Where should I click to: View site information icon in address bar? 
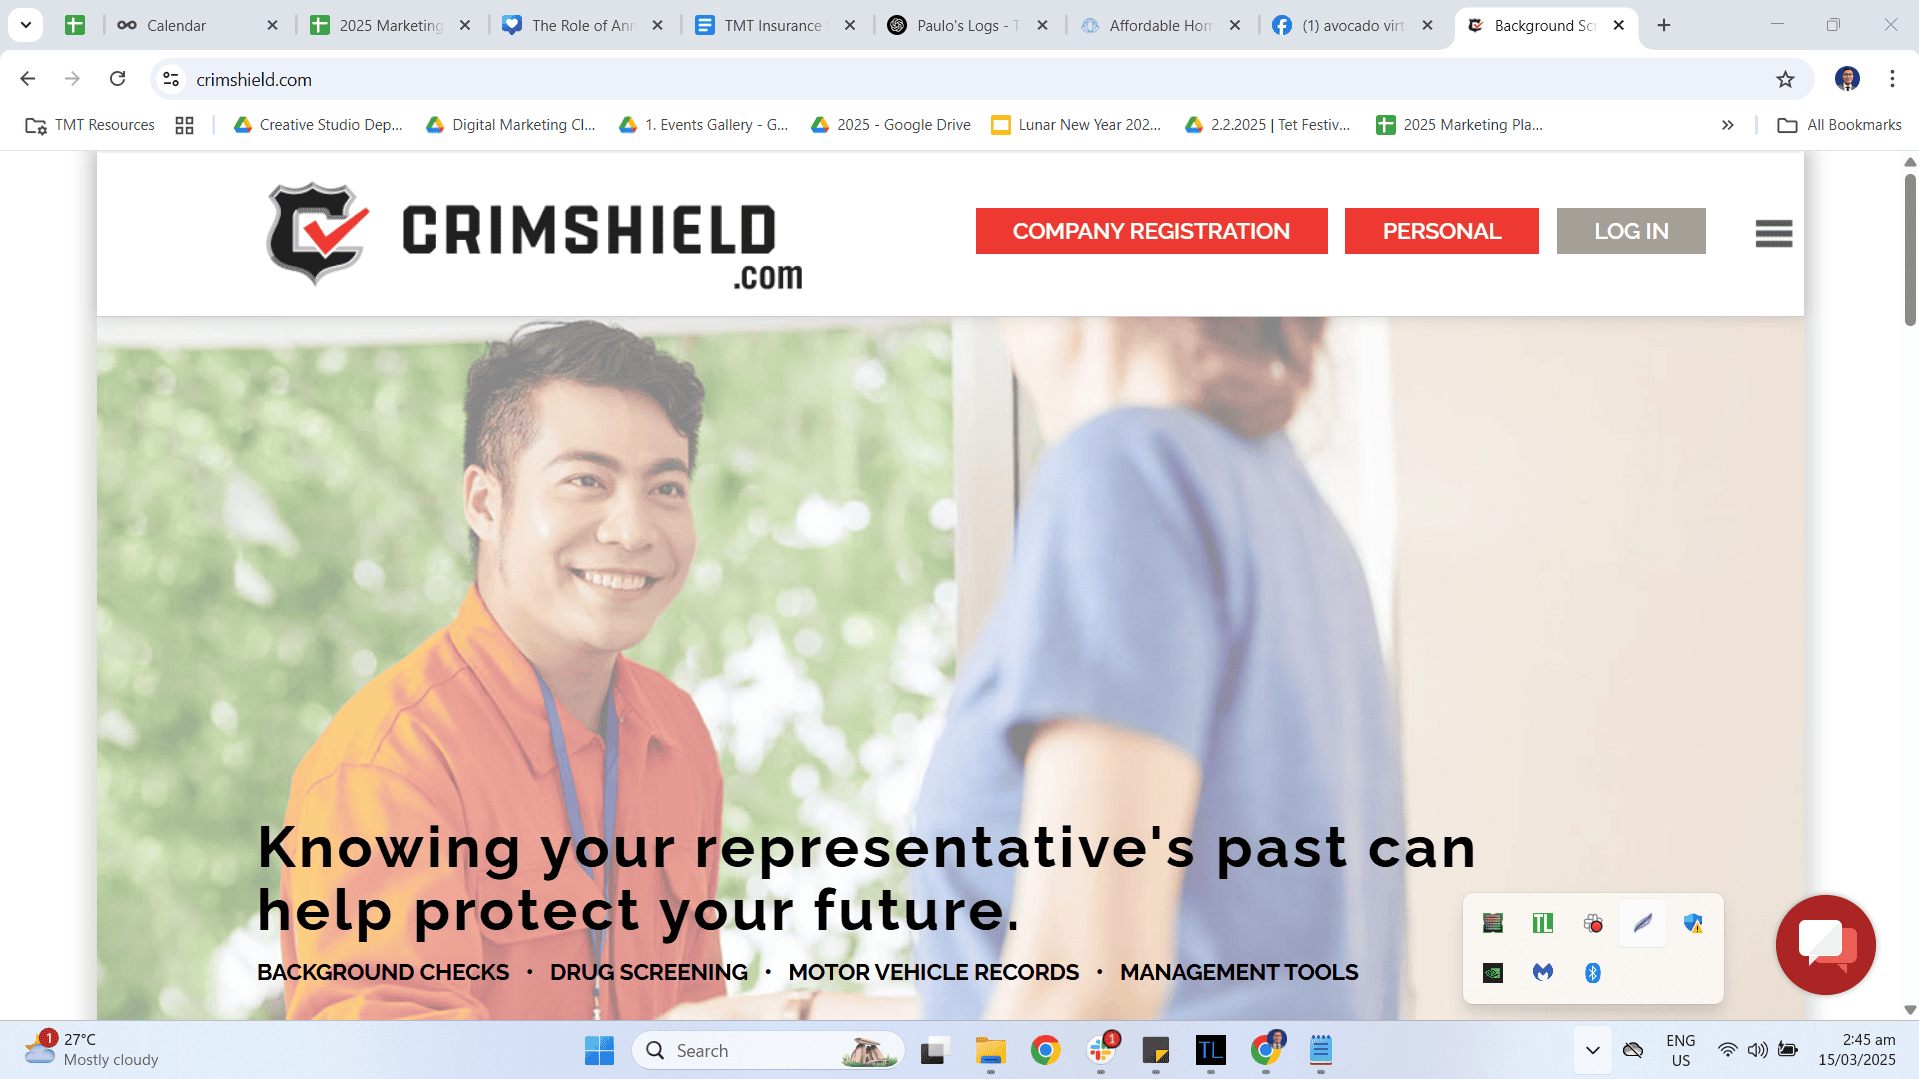click(171, 79)
